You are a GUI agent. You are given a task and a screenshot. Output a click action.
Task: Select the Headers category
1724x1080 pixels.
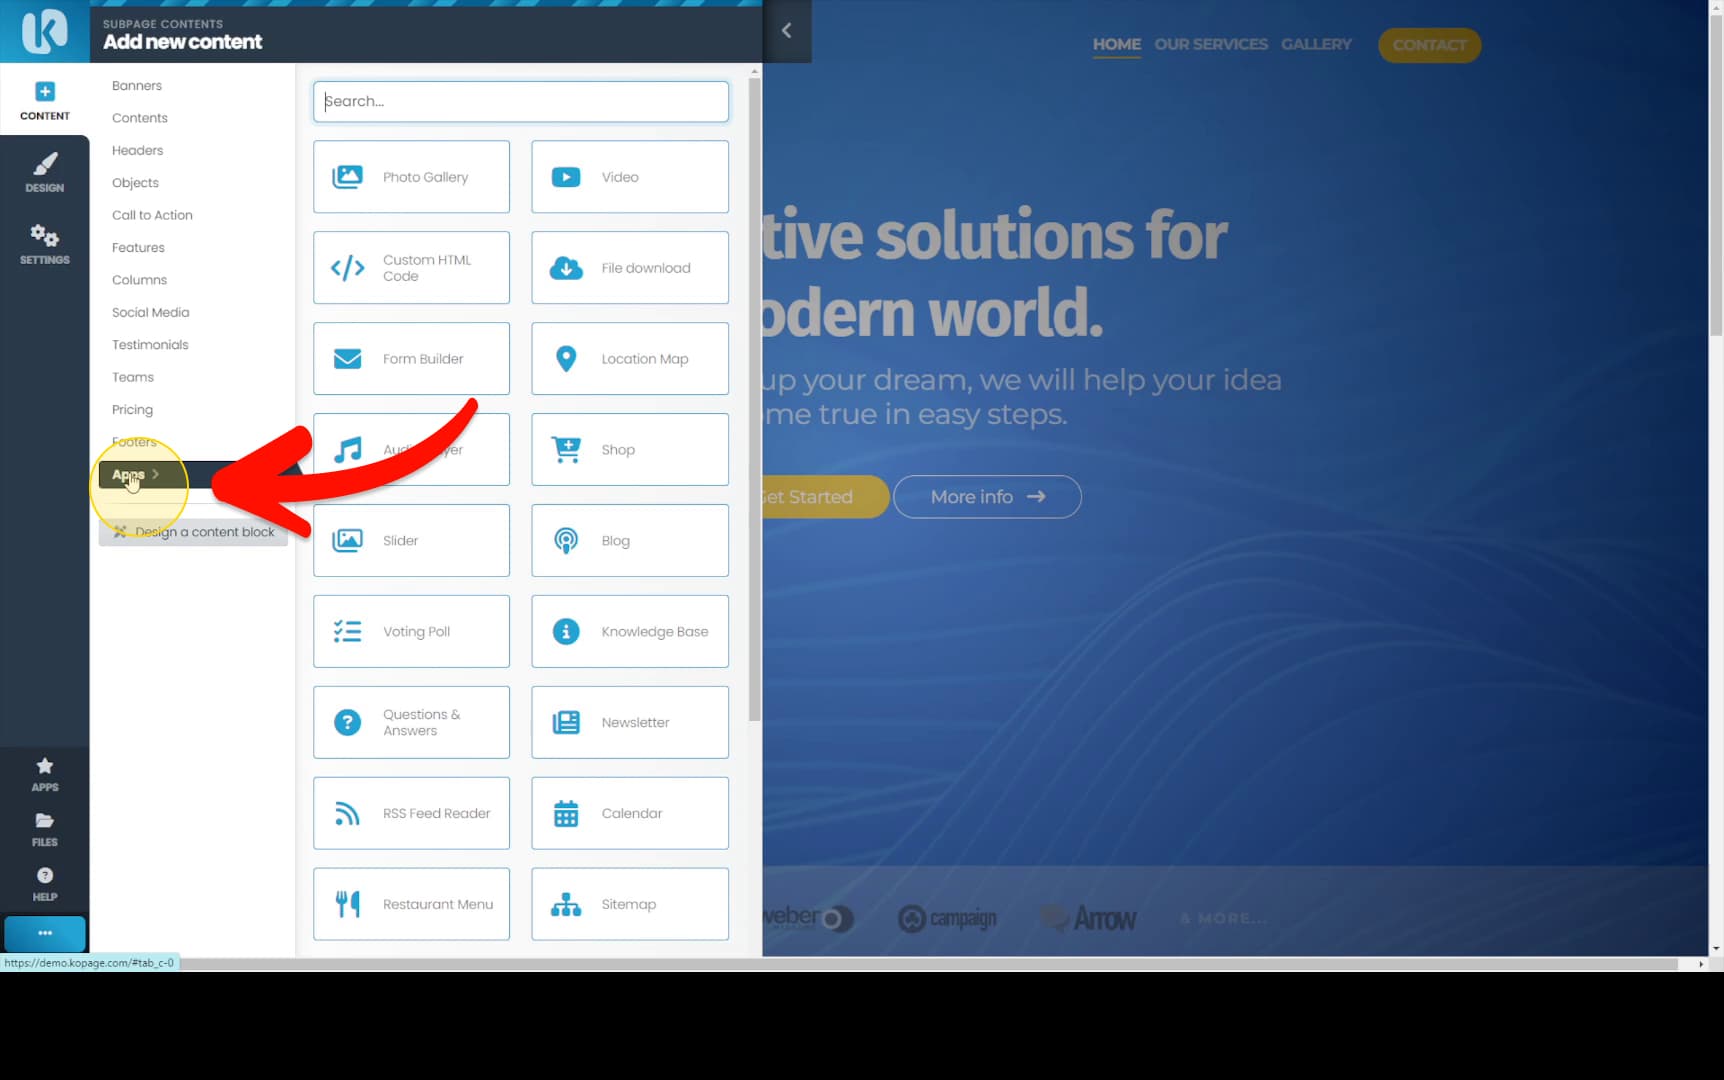click(138, 151)
